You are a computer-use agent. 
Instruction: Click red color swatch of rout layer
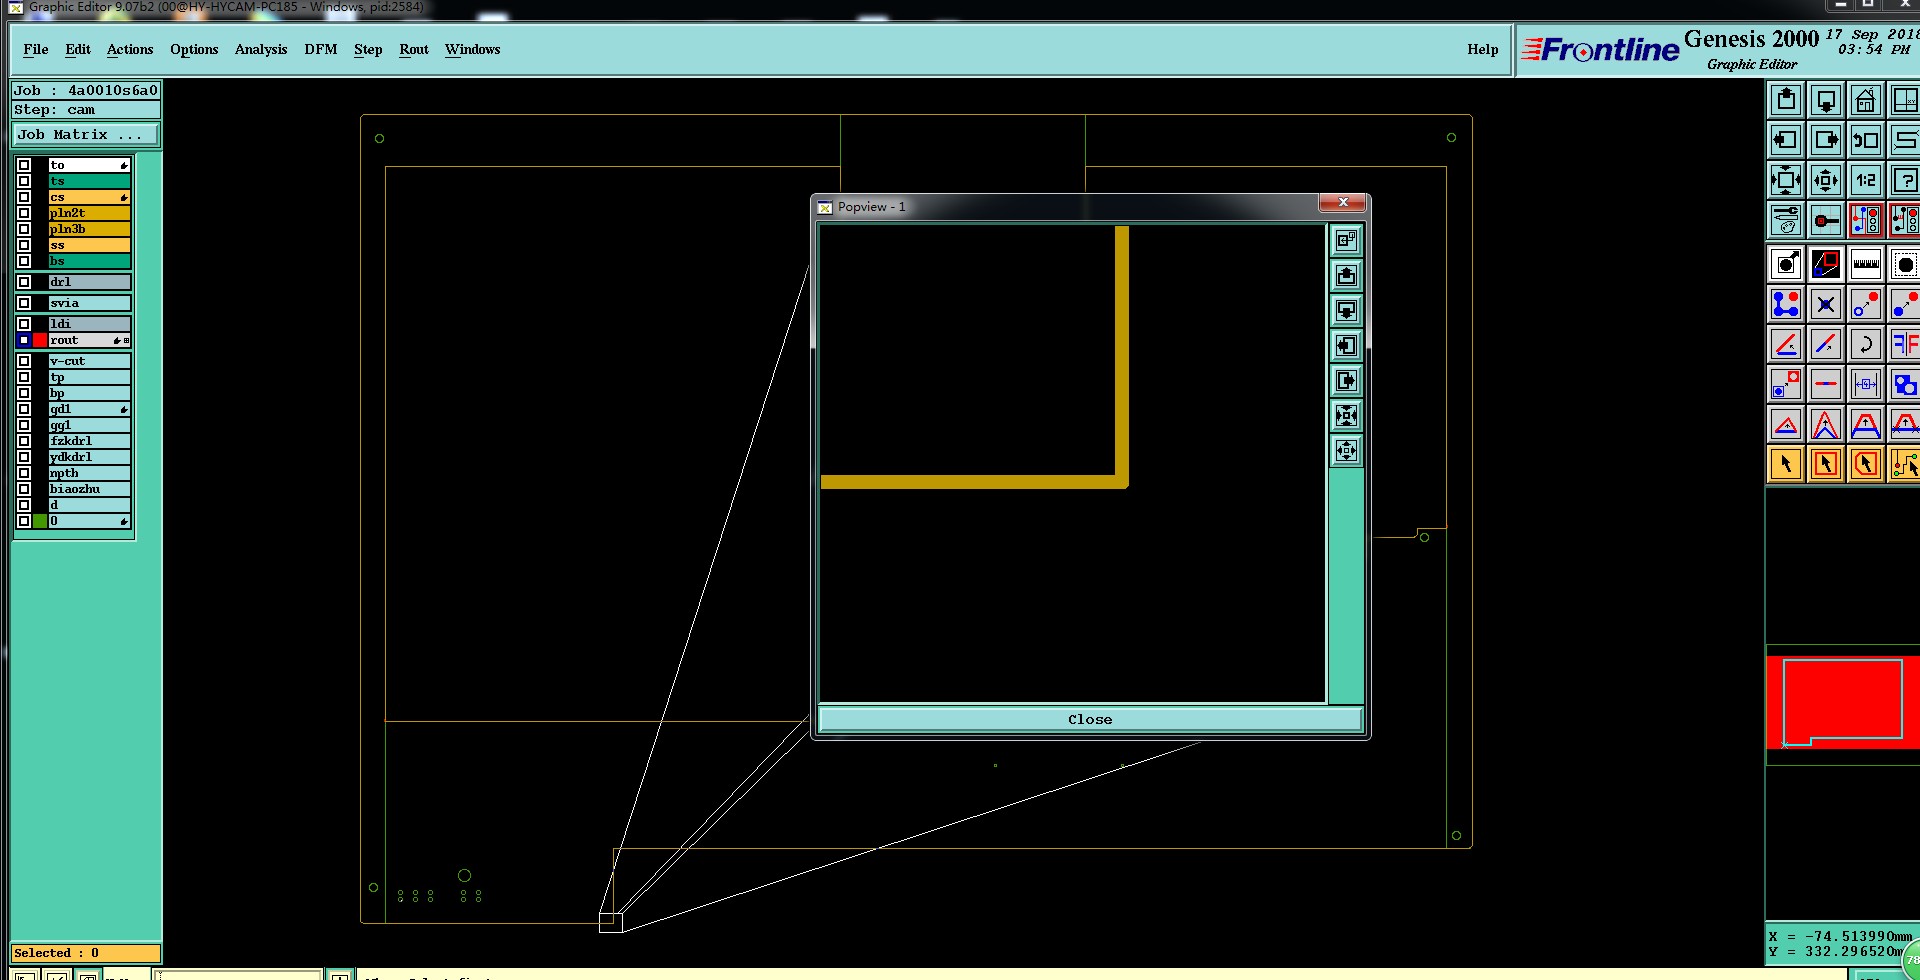coord(40,340)
